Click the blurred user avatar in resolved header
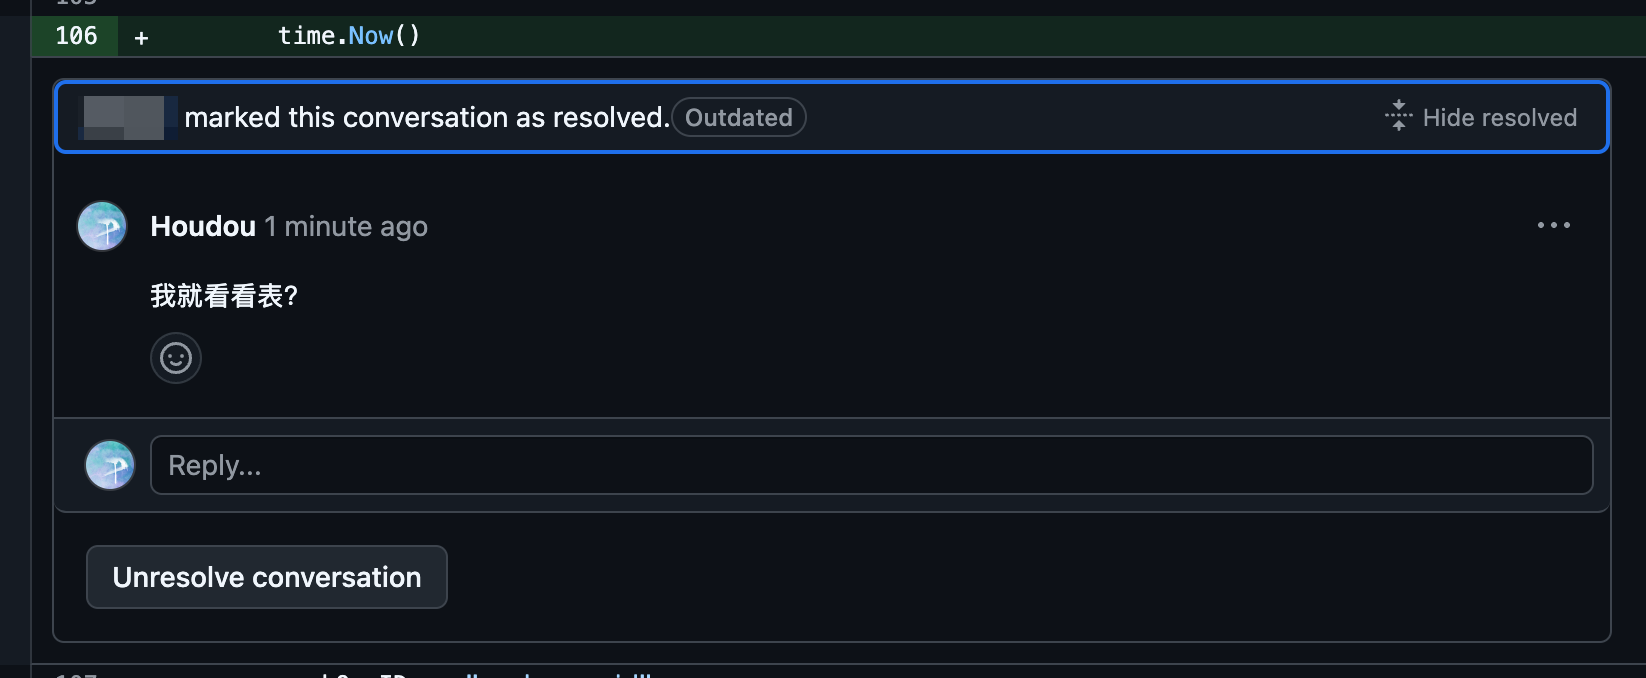 pos(124,117)
